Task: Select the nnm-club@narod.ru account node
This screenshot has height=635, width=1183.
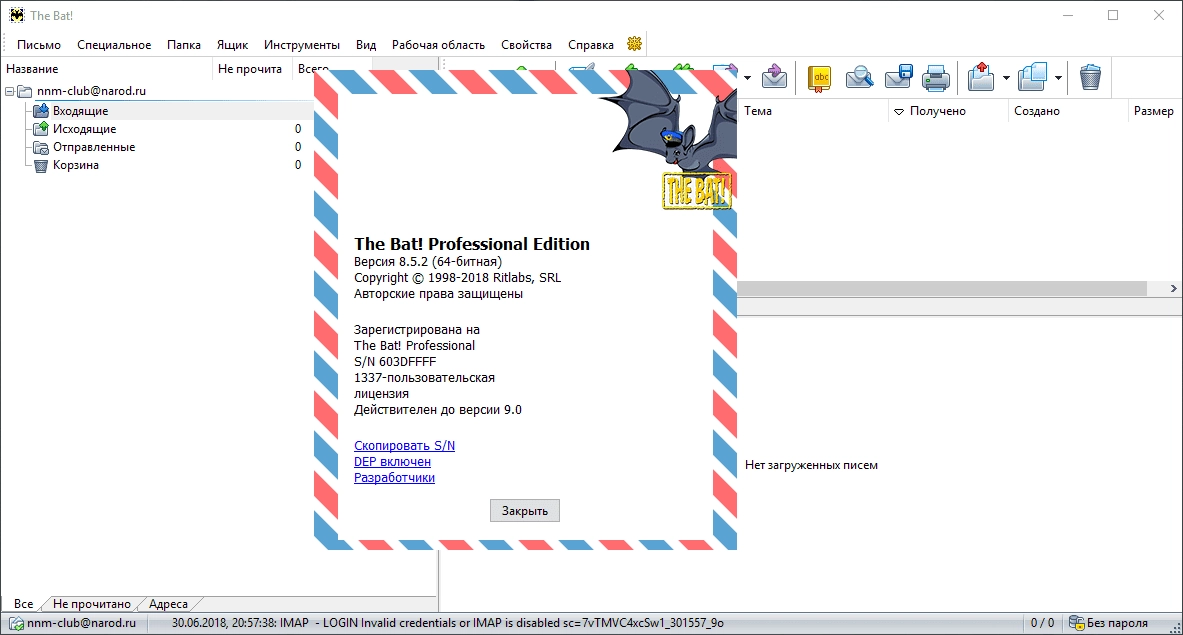Action: (x=91, y=90)
